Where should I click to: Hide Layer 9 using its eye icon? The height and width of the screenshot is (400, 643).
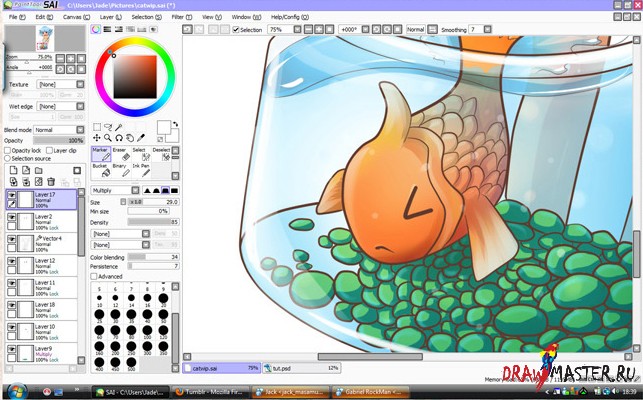point(12,349)
